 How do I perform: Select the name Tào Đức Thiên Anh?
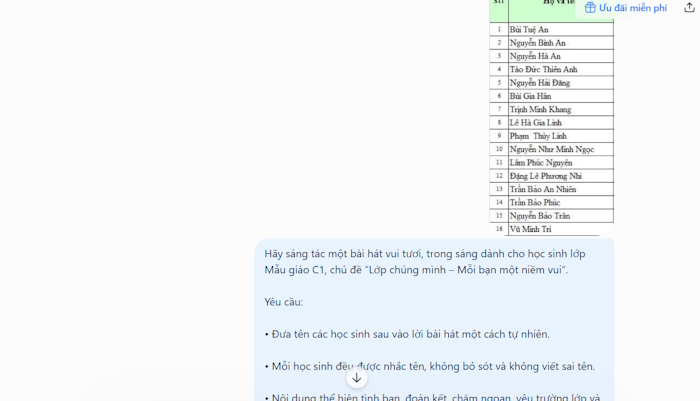coord(543,70)
